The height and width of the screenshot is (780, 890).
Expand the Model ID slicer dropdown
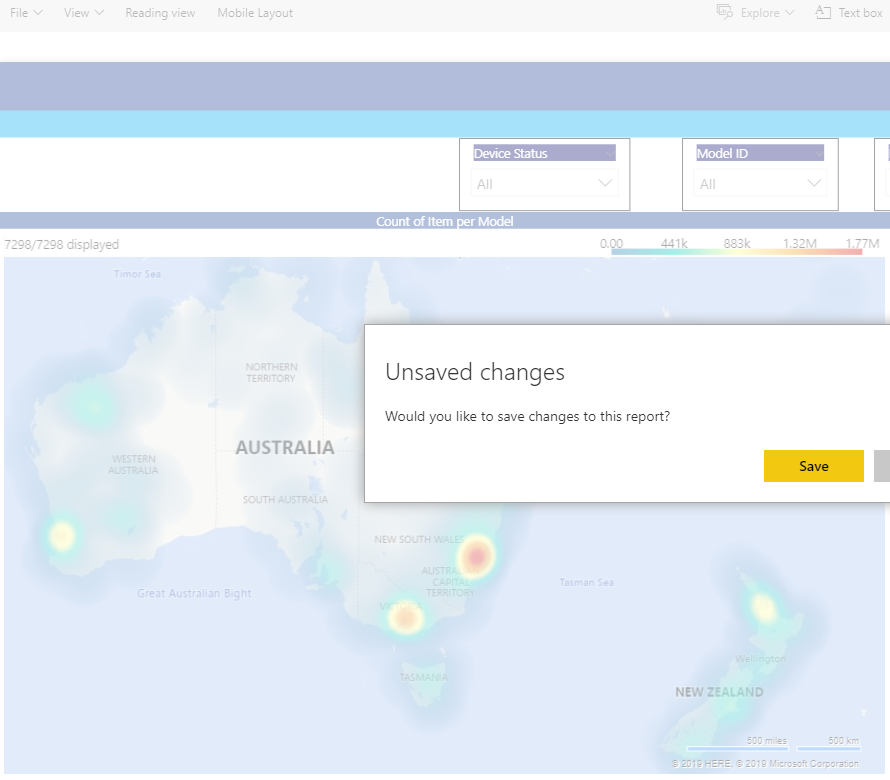[759, 184]
